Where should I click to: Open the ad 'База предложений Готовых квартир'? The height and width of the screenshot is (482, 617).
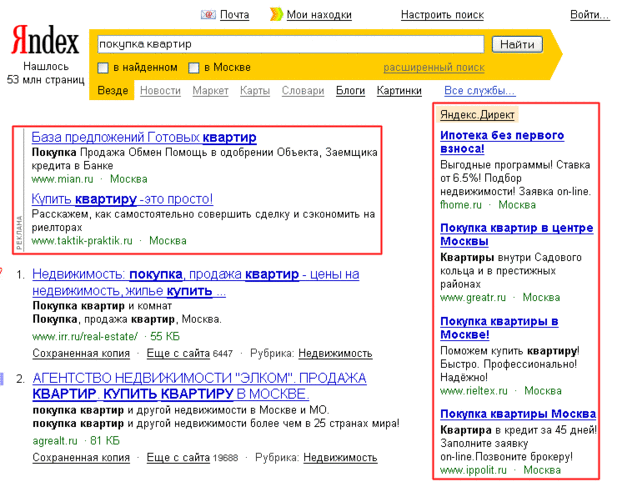(x=144, y=137)
